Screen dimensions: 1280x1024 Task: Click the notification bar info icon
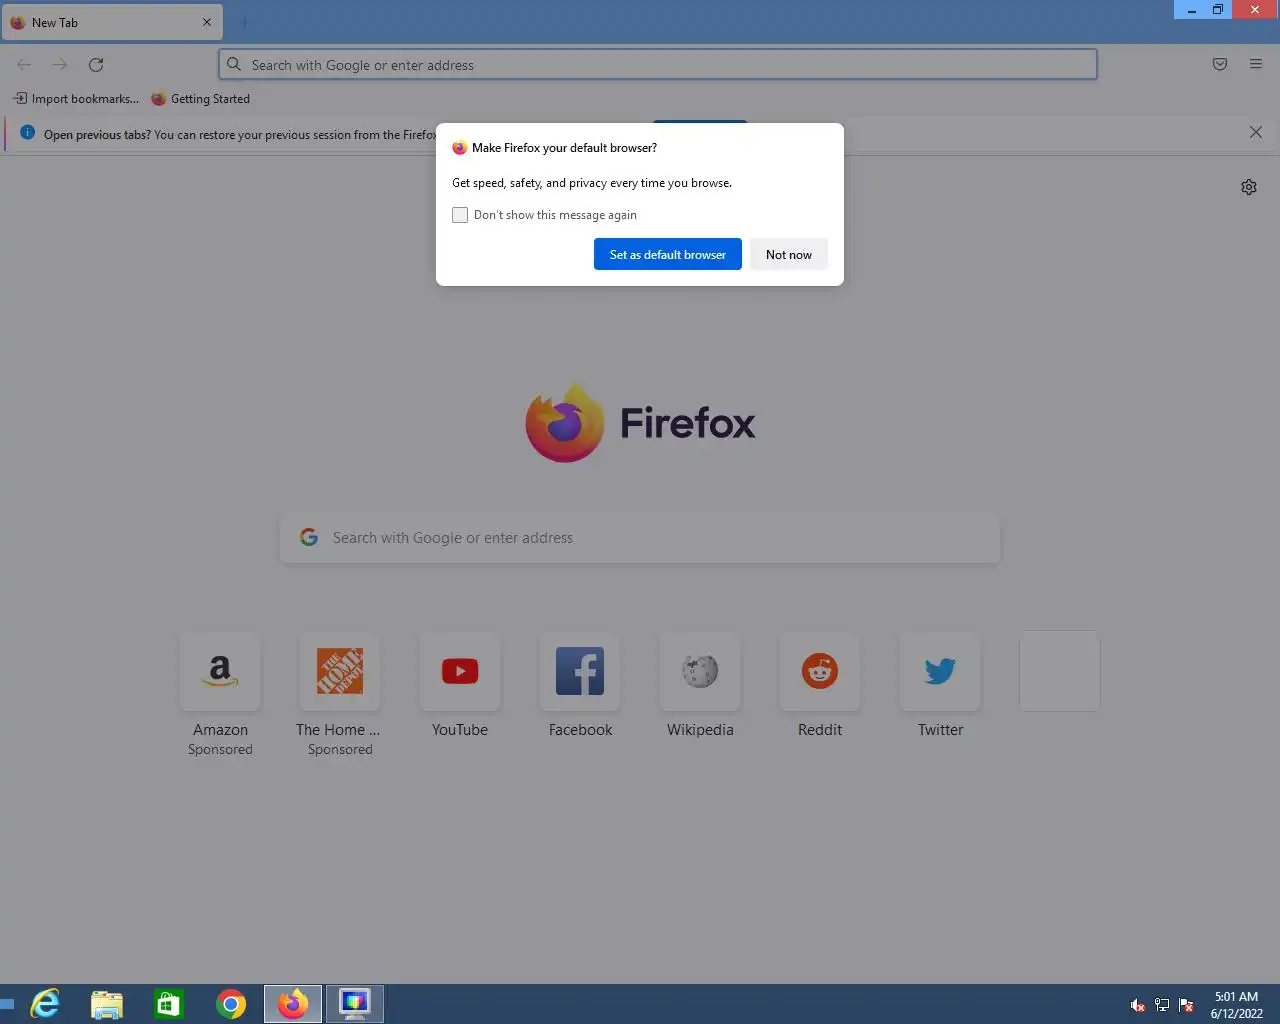[x=27, y=133]
